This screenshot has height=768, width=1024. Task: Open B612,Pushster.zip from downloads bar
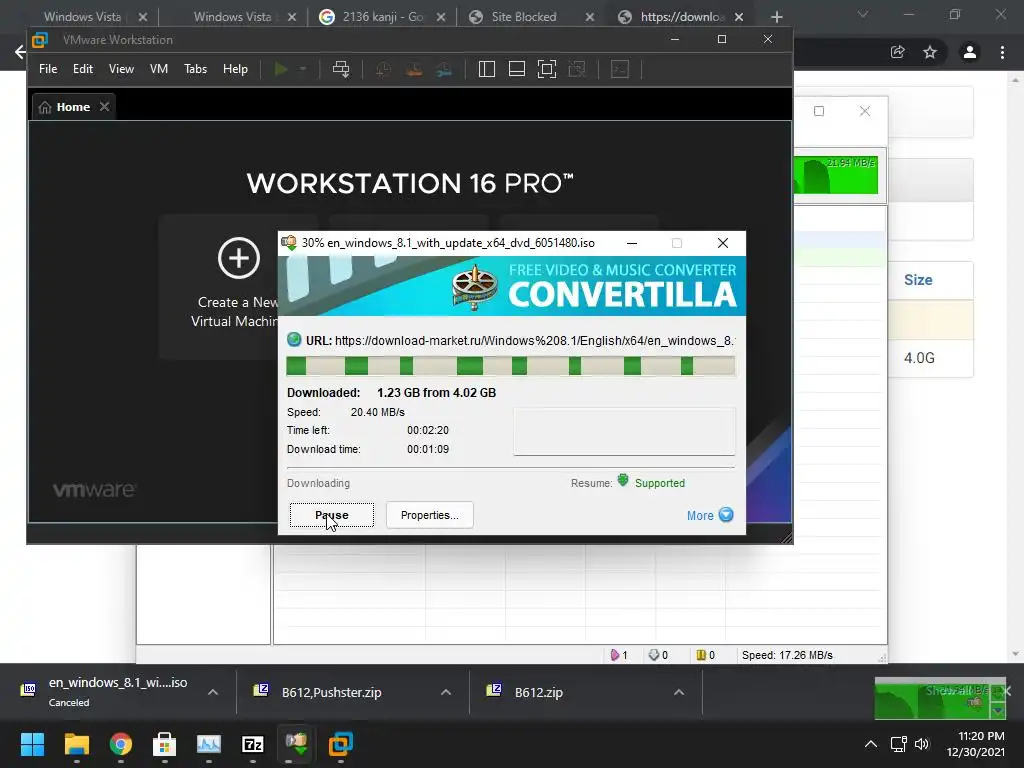(x=332, y=692)
